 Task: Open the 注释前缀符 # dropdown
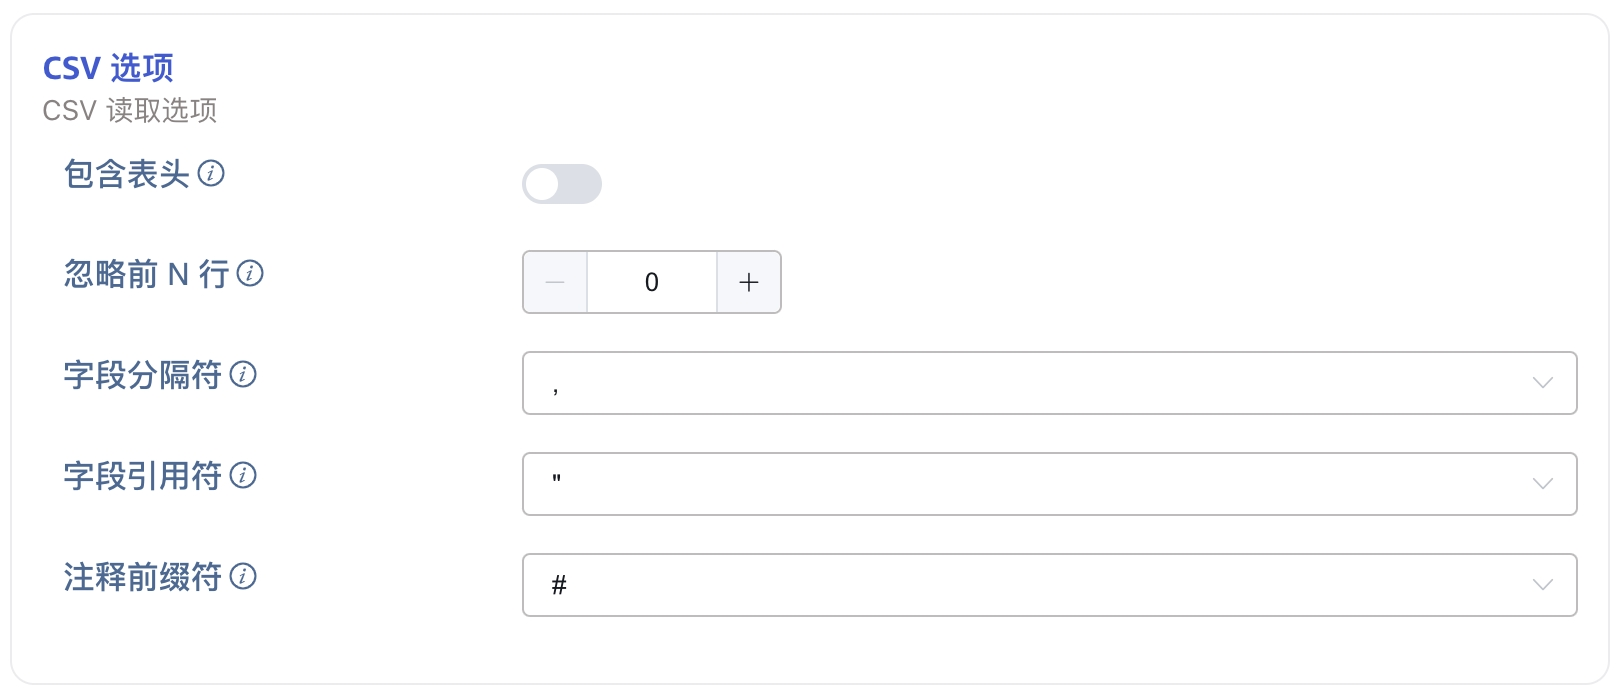tap(1049, 585)
